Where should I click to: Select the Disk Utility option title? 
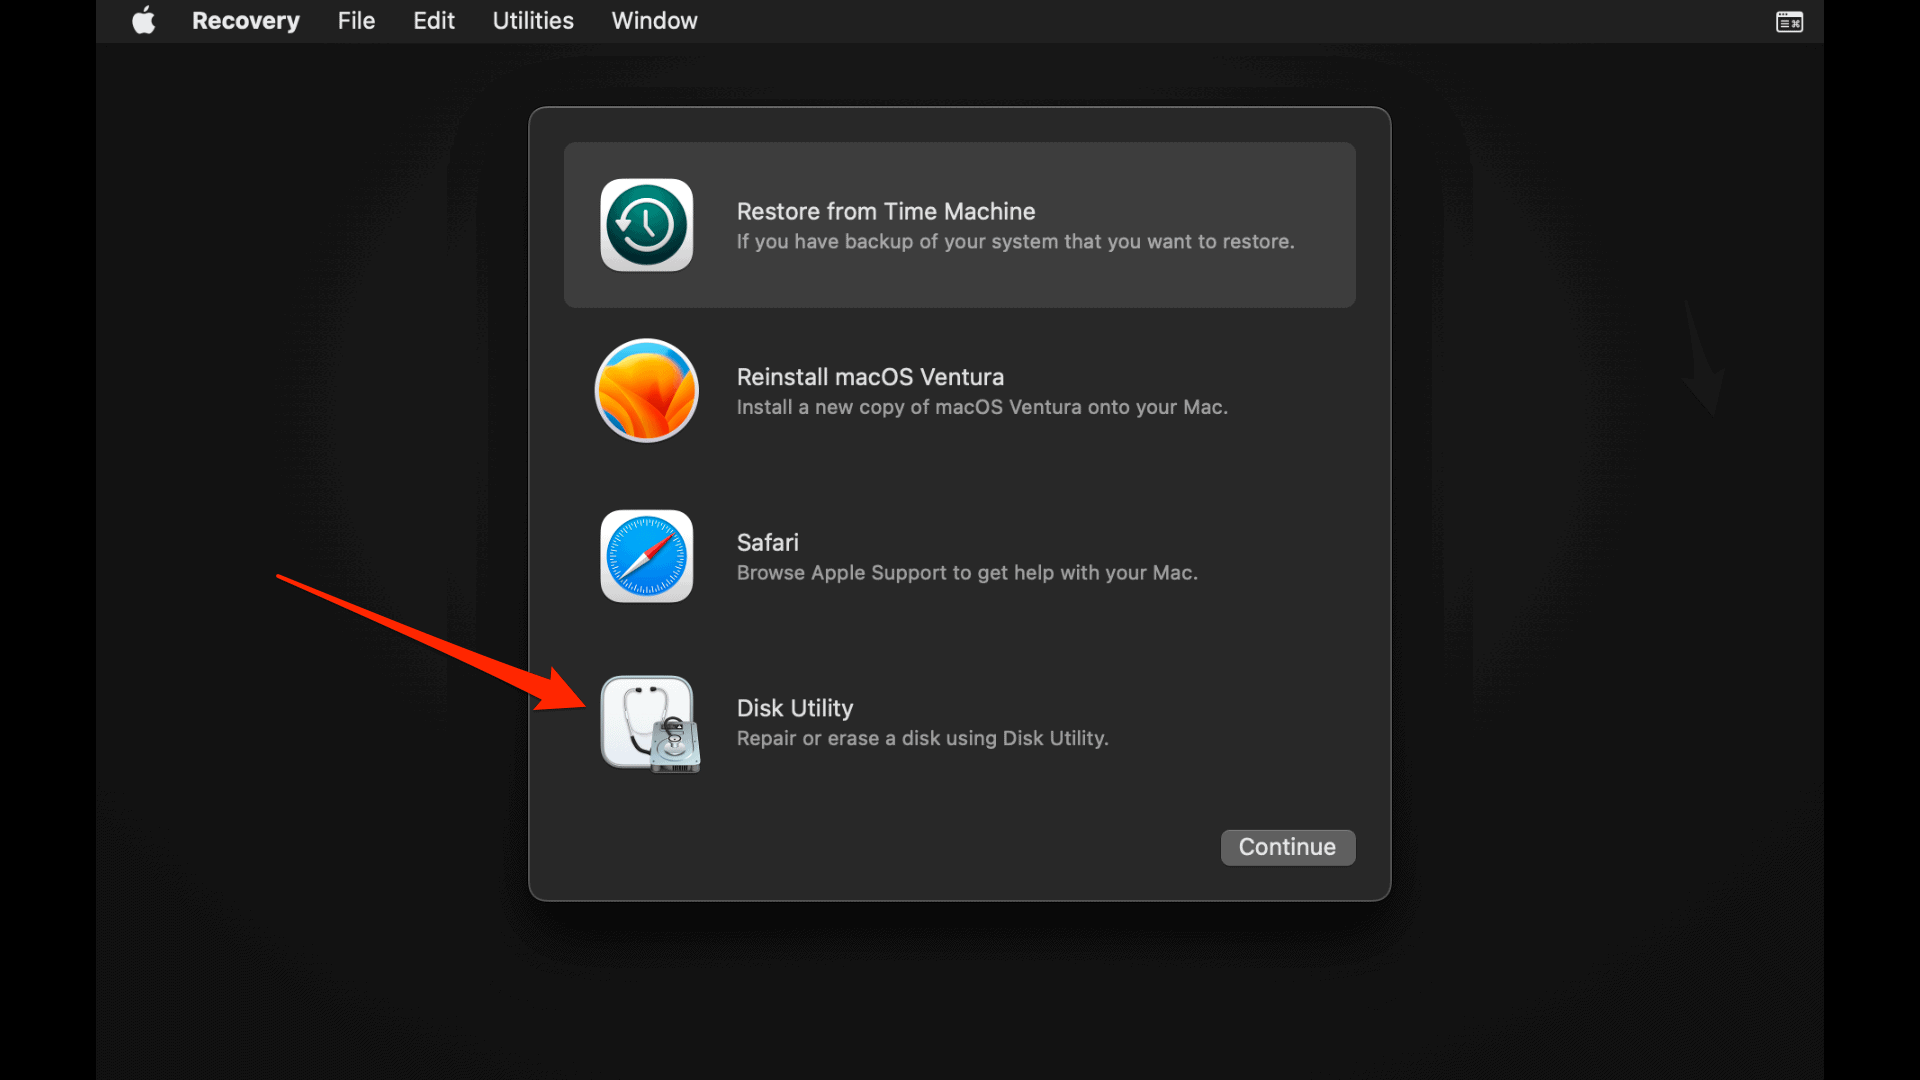(x=794, y=708)
